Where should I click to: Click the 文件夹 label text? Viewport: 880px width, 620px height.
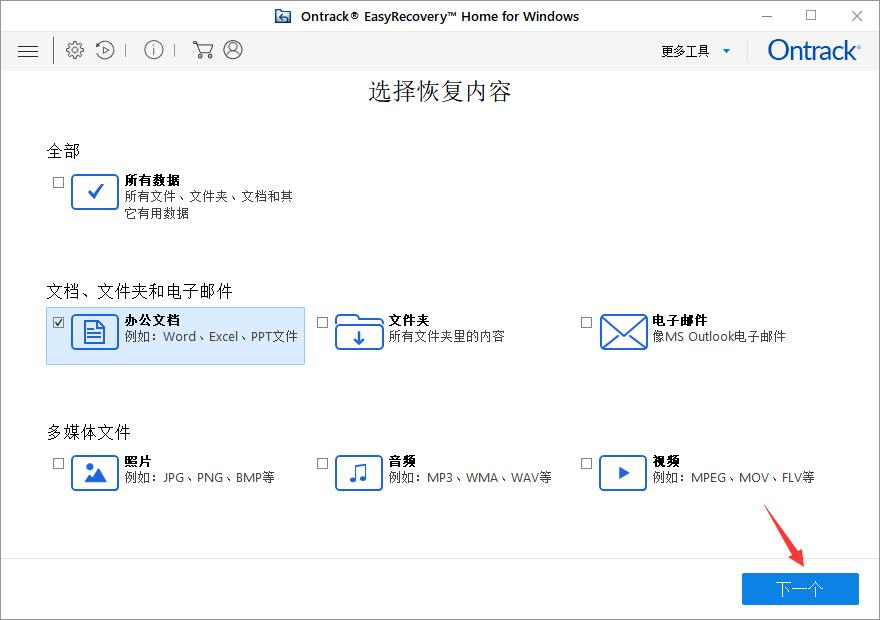(409, 320)
